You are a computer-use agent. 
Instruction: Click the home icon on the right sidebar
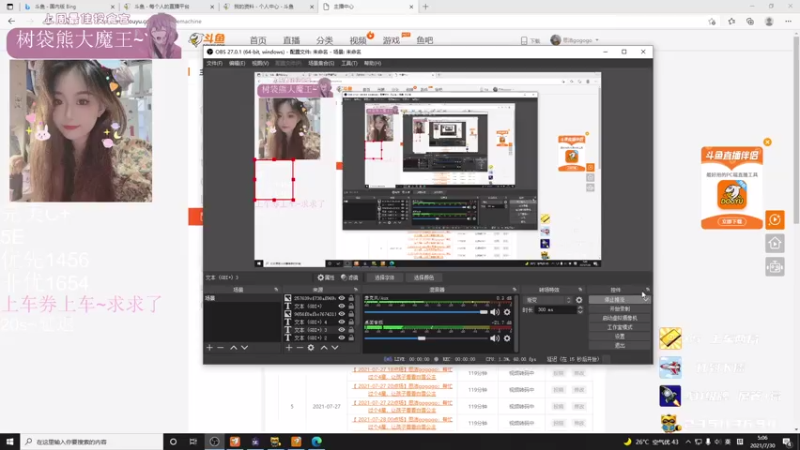point(774,243)
